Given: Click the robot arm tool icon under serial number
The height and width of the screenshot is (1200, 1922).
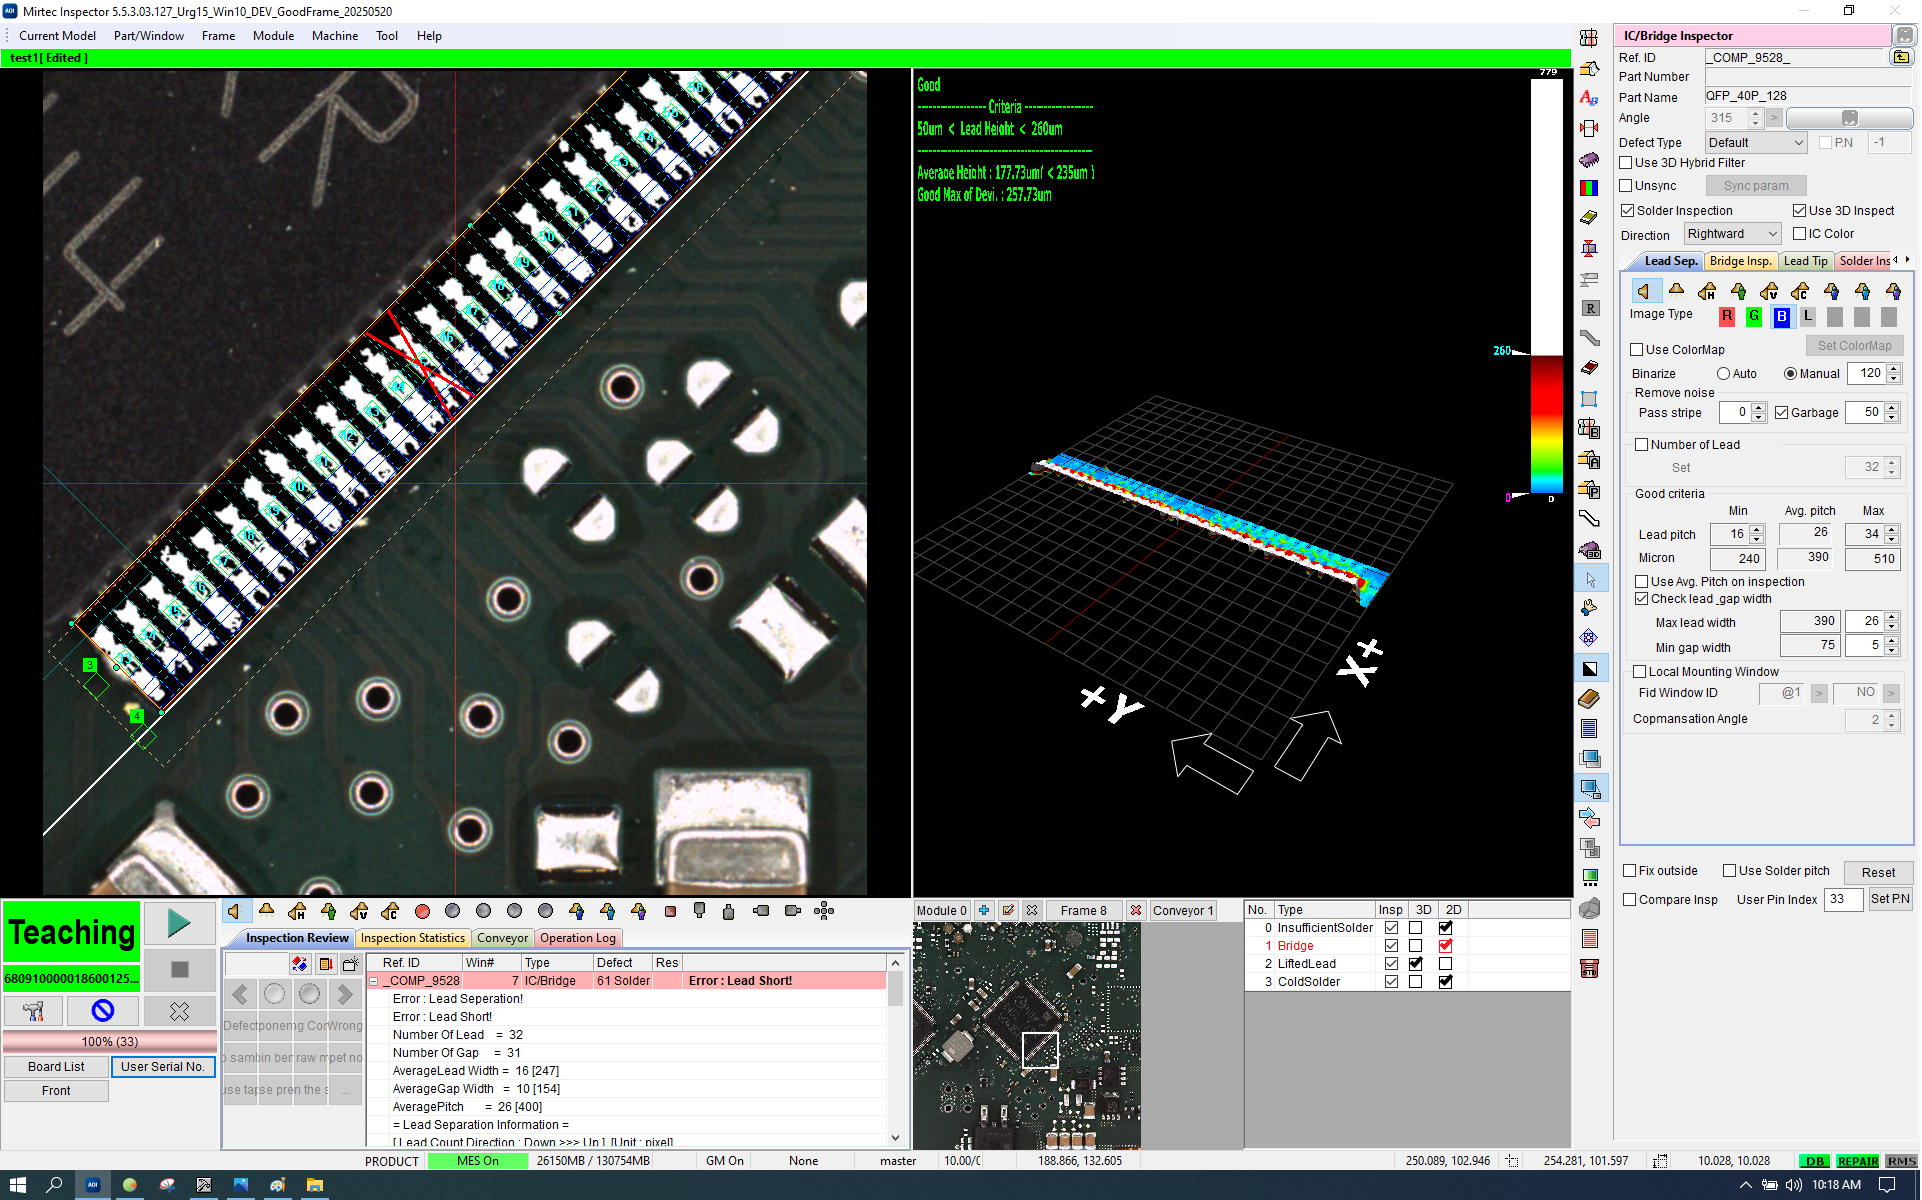Looking at the screenshot, I should pos(33,1011).
